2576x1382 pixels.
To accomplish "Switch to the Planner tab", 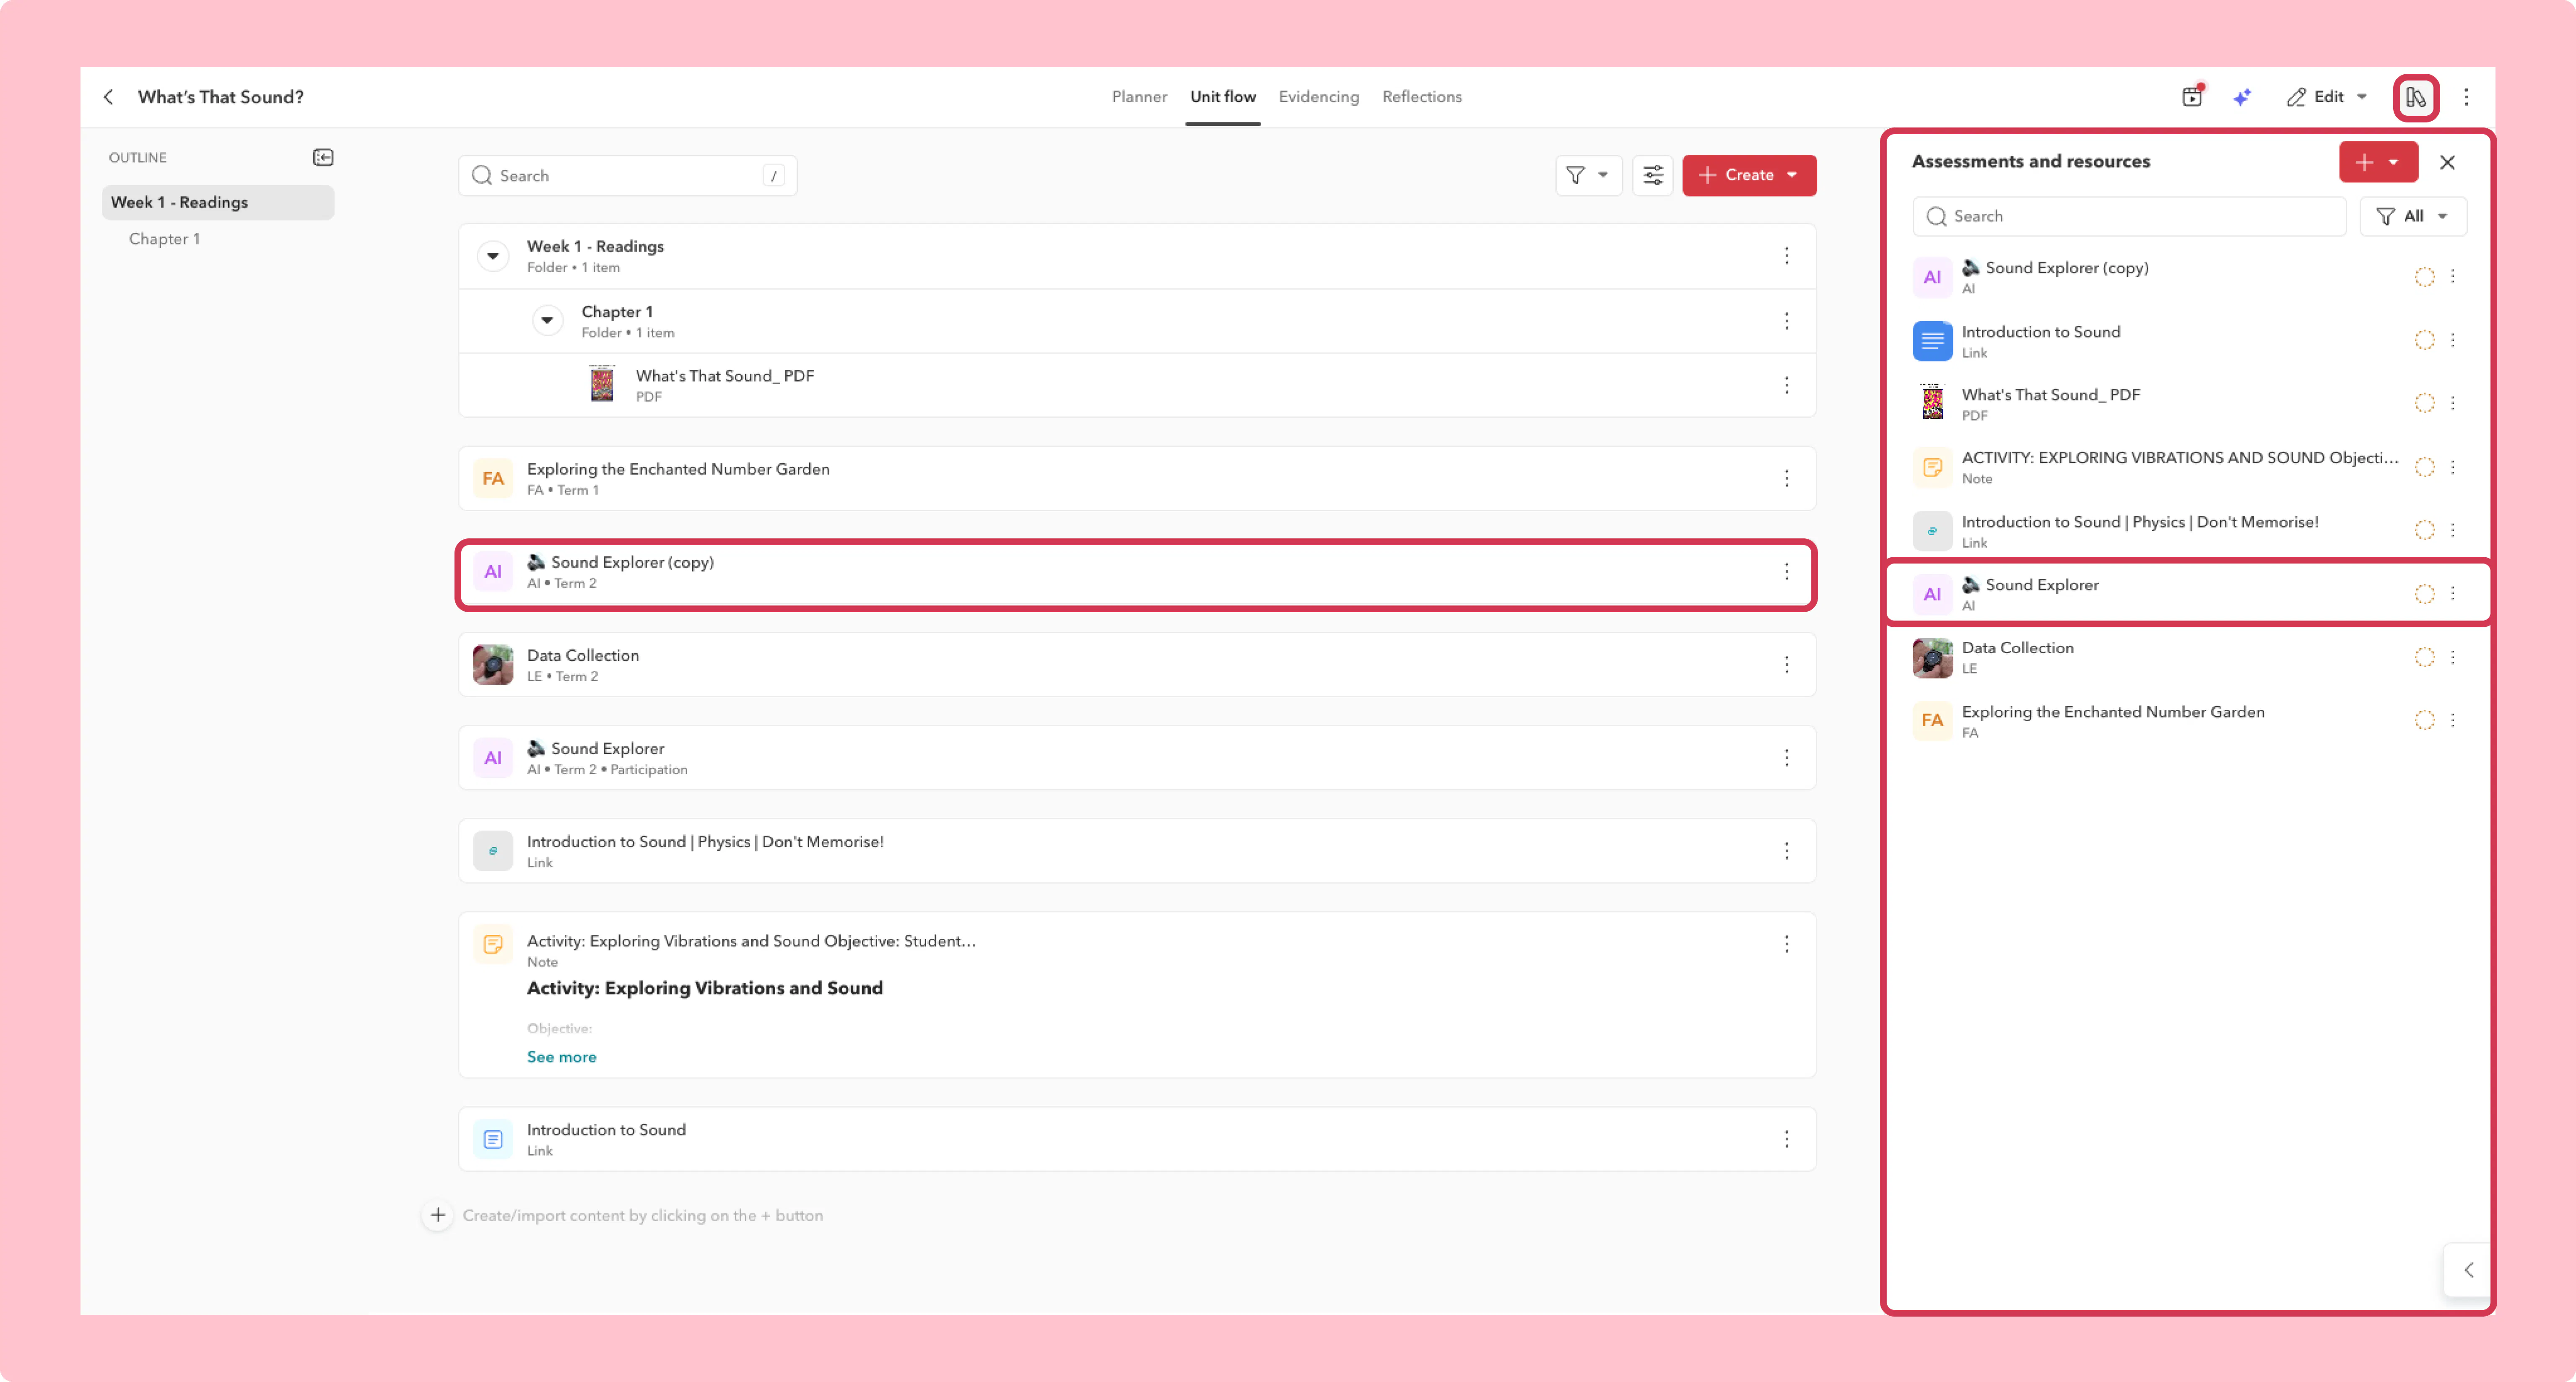I will [x=1139, y=97].
